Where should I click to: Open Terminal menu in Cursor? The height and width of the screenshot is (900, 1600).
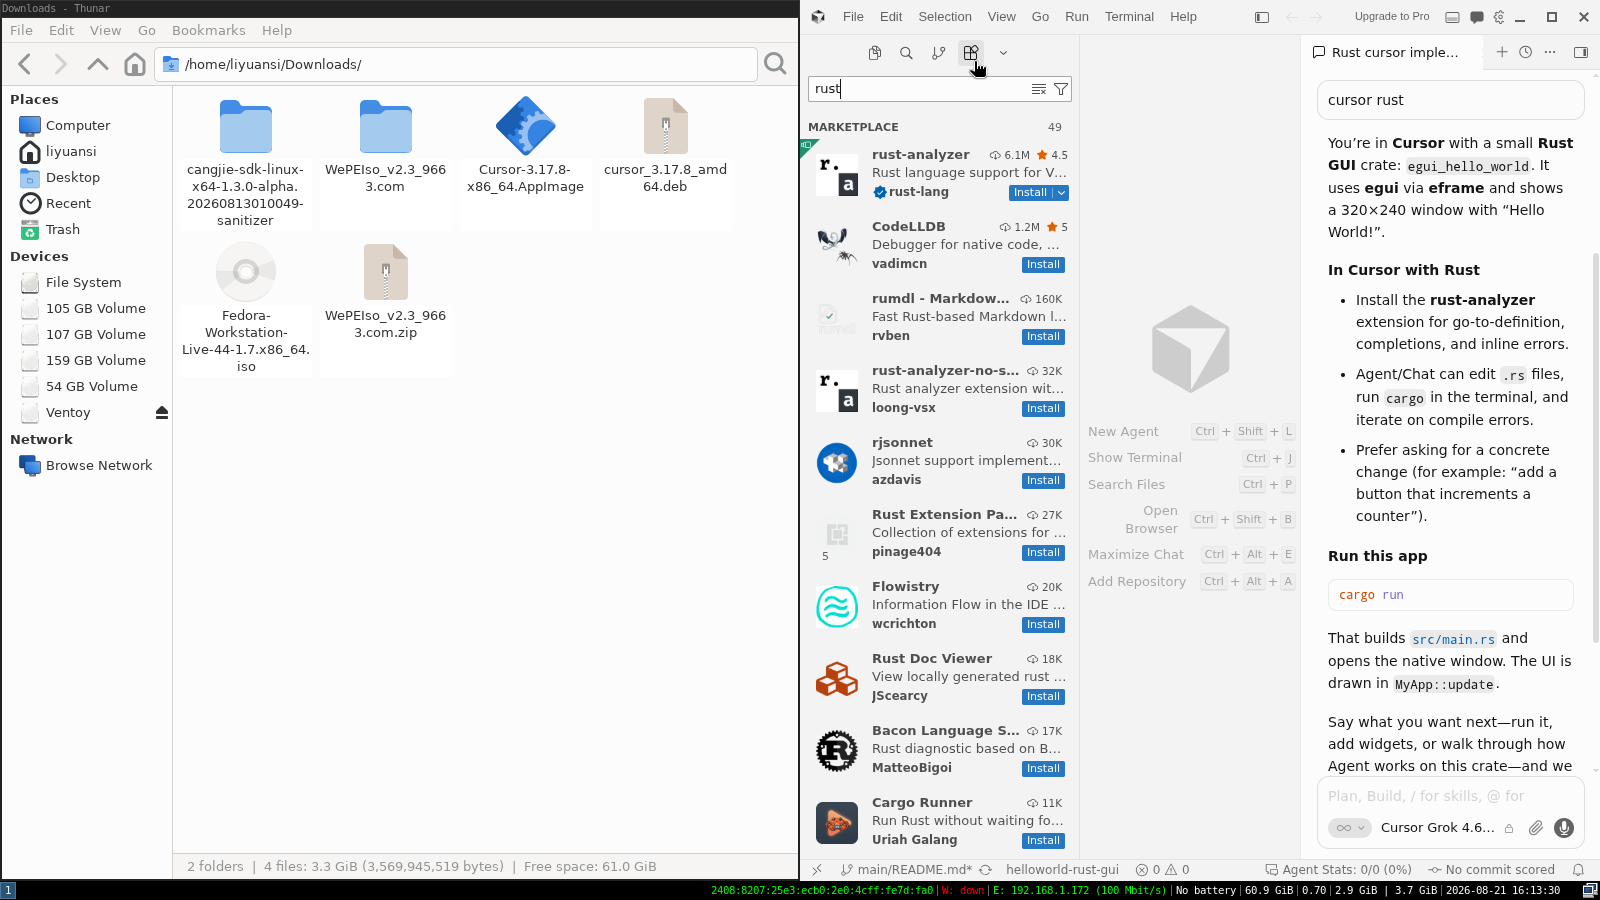click(x=1129, y=17)
